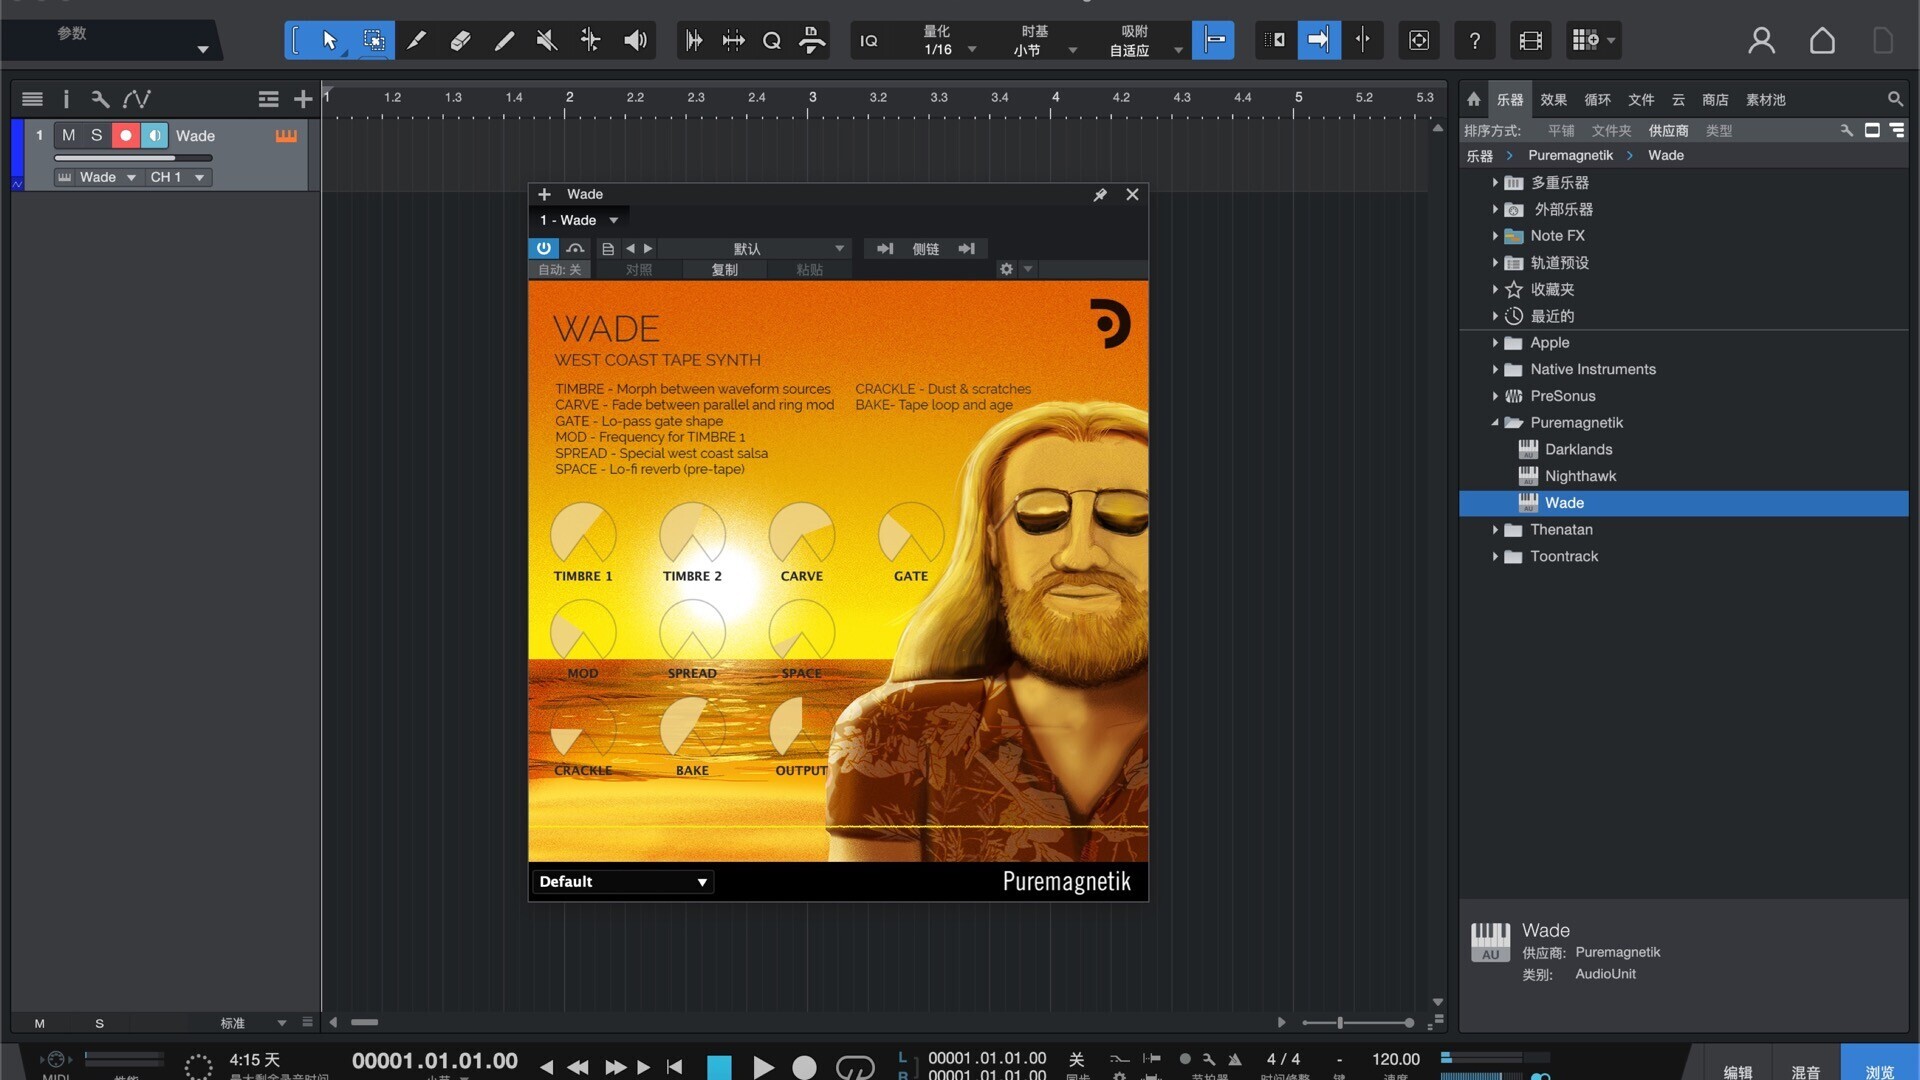Switch to the Files browser tab
Viewport: 1920px width, 1080px height.
(1641, 99)
